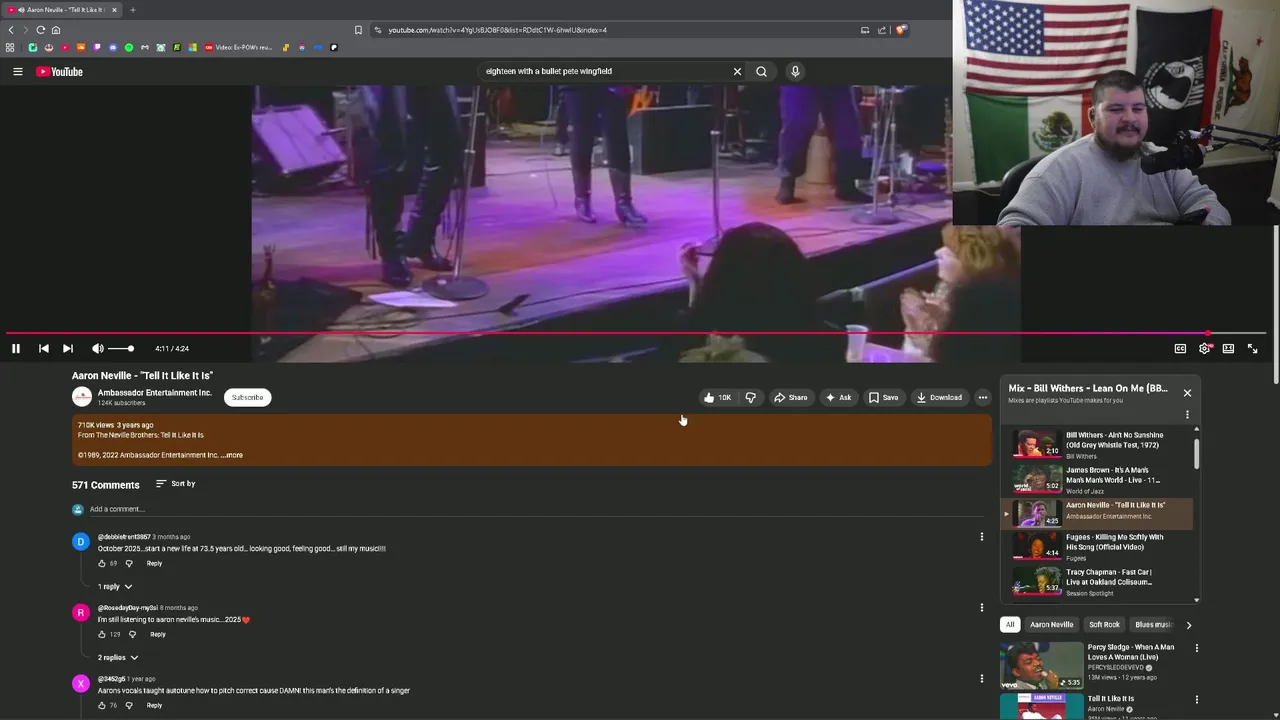Like the video with thumbs up

pyautogui.click(x=717, y=397)
